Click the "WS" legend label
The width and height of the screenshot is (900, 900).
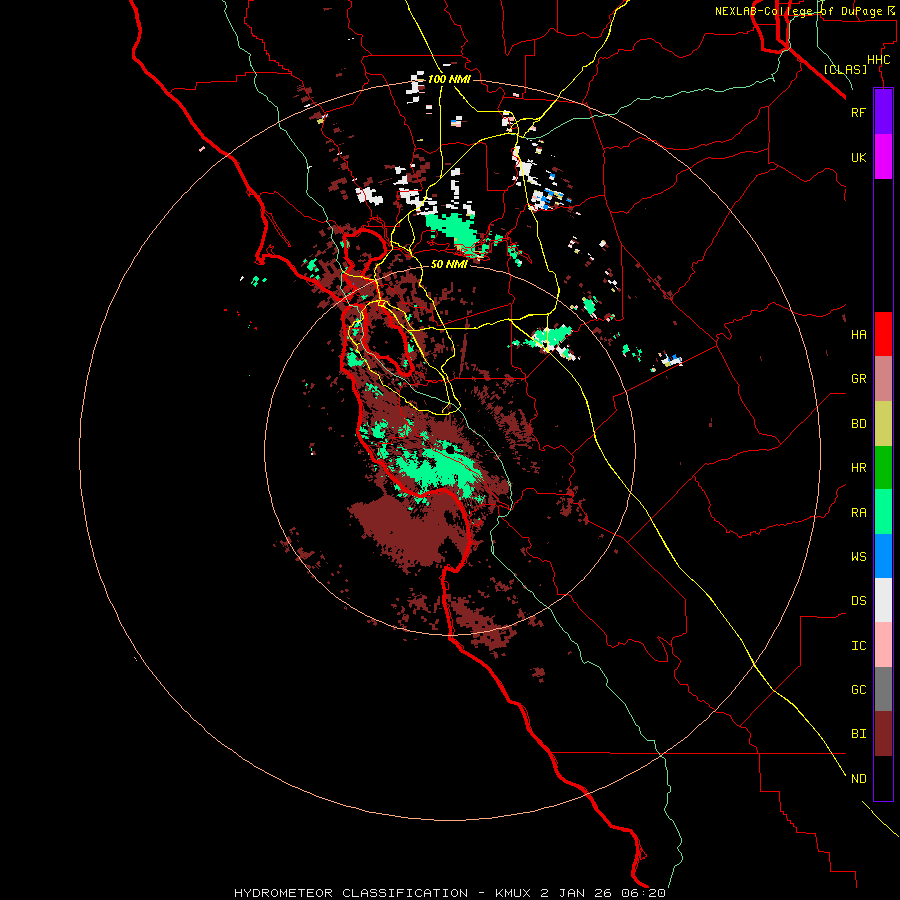click(858, 557)
